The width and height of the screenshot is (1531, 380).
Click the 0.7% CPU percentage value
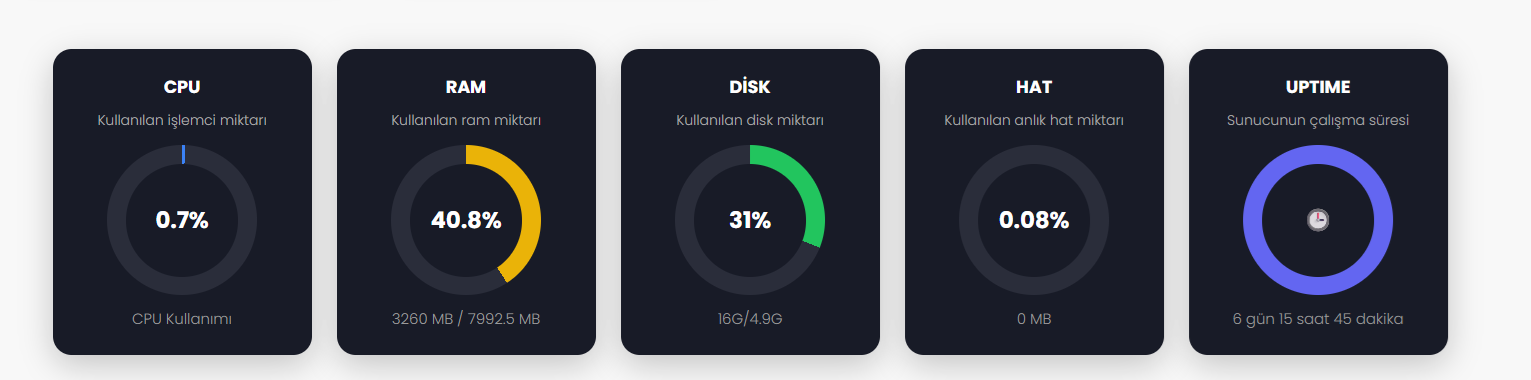pos(182,220)
